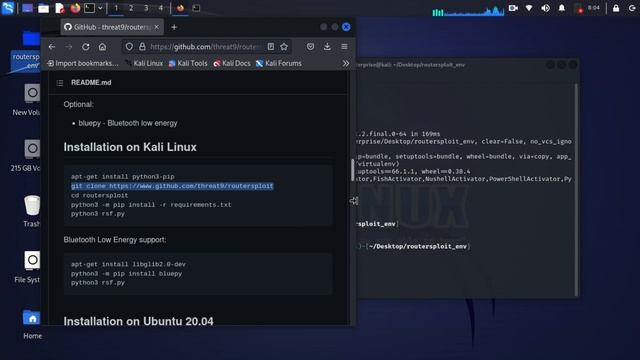640x360 pixels.
Task: Click the screen recorder tray icon
Action: (x=513, y=8)
